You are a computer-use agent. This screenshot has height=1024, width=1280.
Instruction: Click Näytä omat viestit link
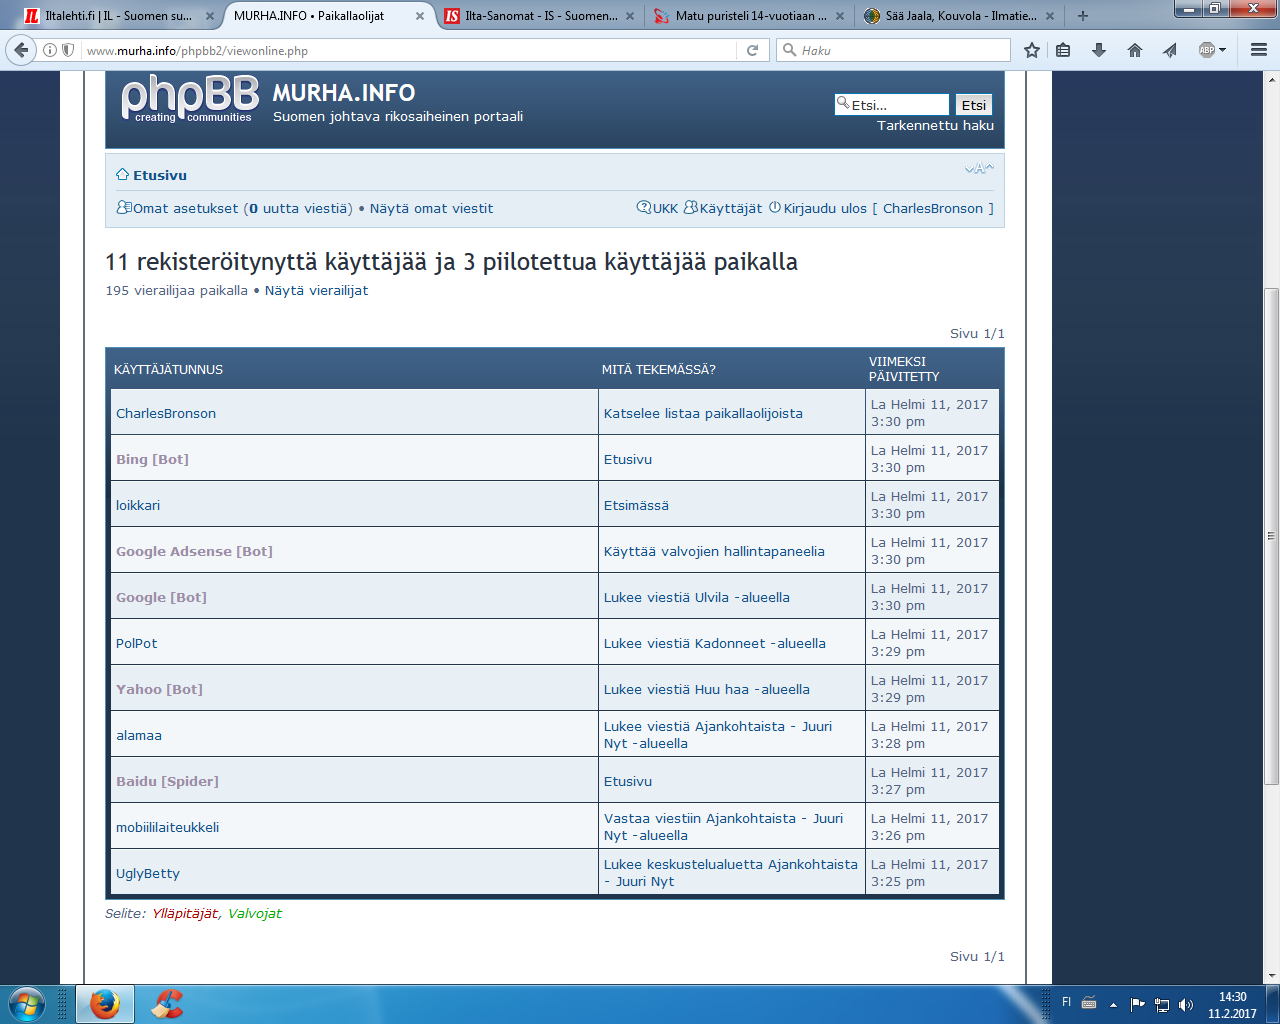pos(431,209)
